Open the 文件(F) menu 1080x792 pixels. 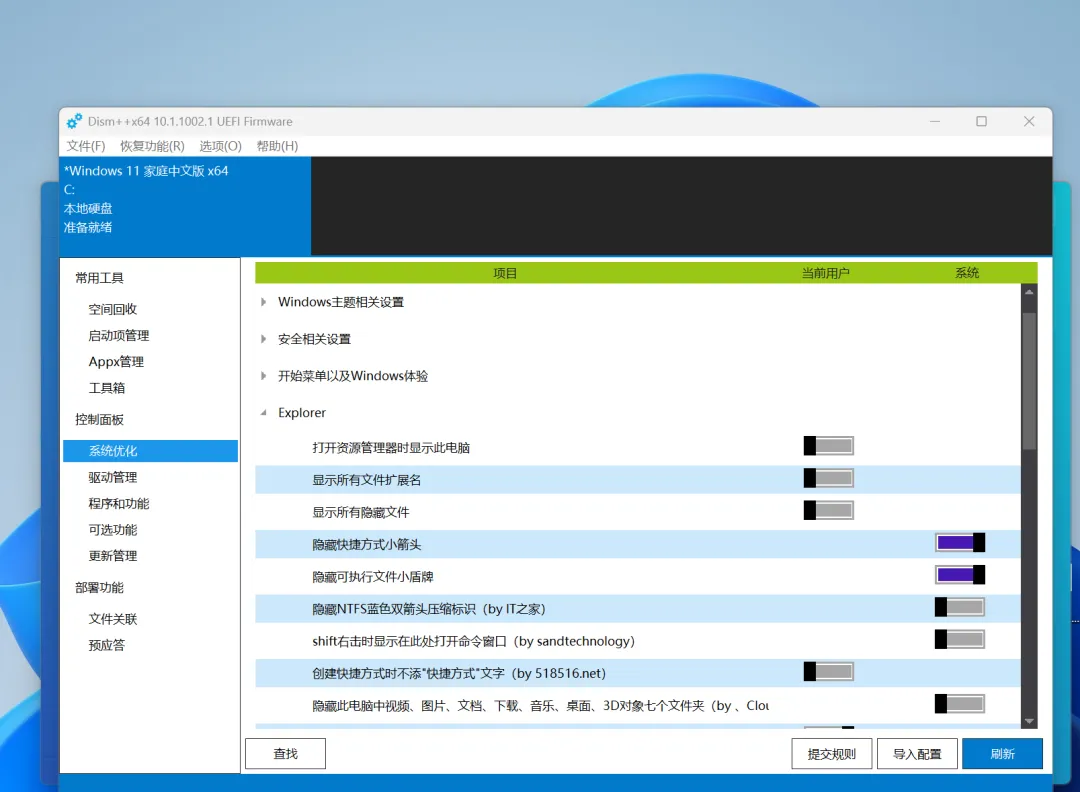tap(85, 146)
